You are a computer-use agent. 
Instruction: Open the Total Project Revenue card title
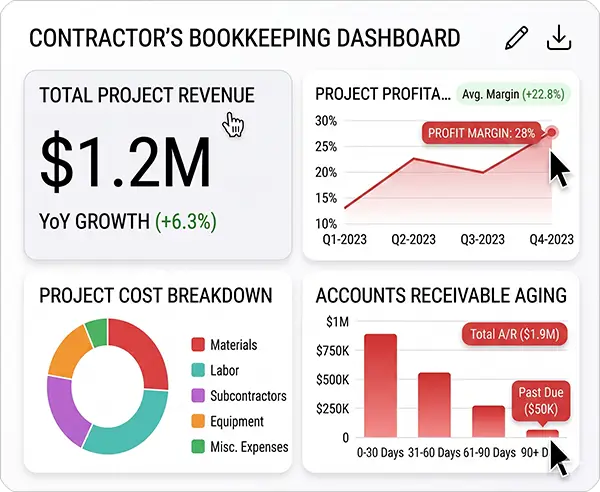click(147, 95)
